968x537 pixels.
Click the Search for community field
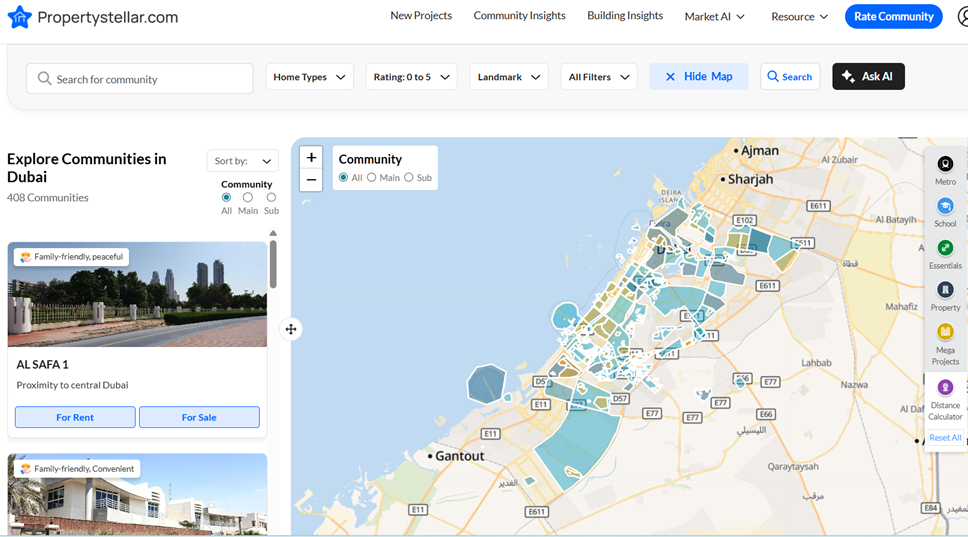[140, 79]
